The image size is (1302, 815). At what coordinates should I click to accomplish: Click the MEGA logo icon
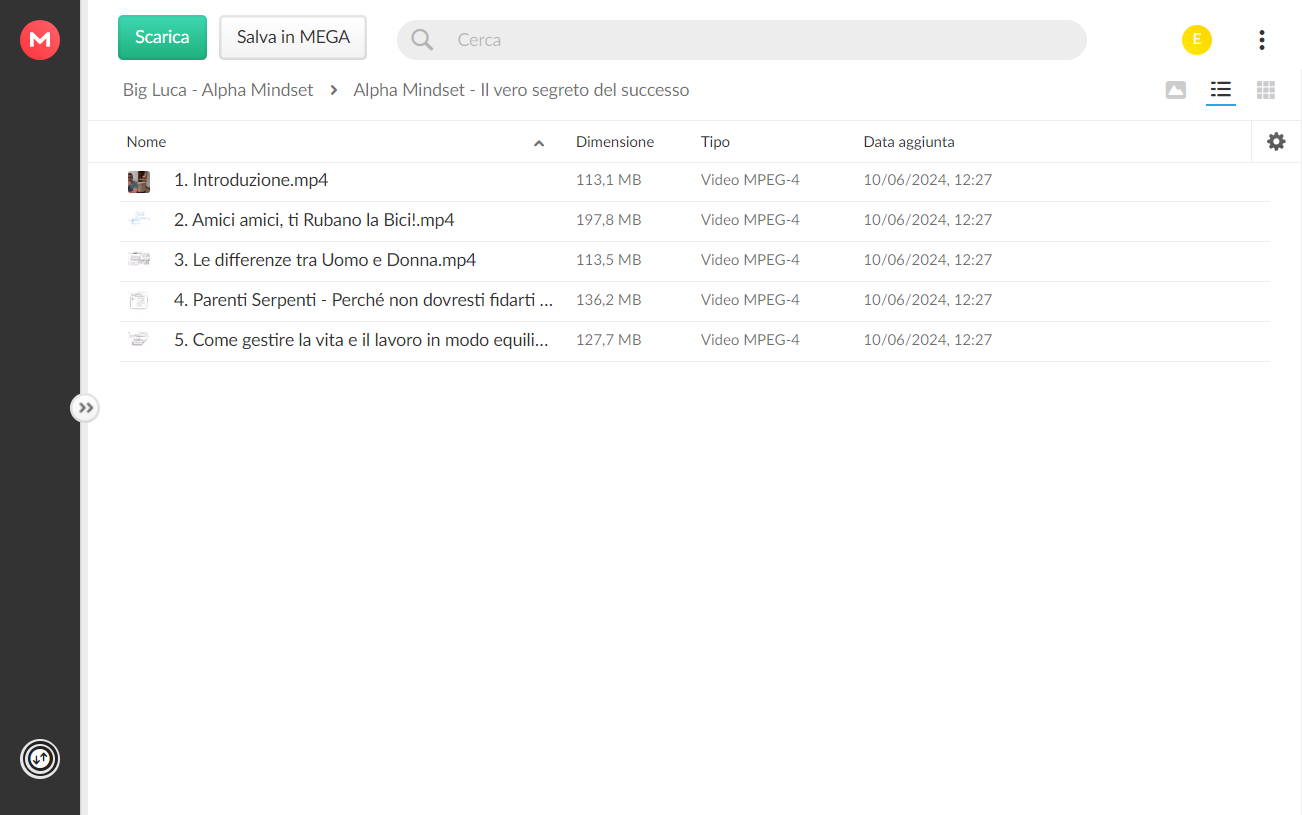[x=40, y=40]
